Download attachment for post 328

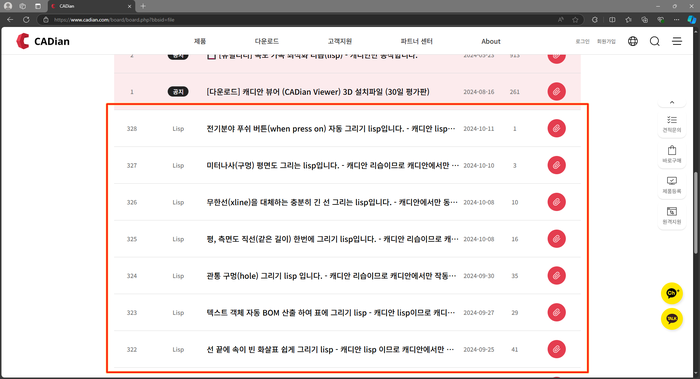[x=556, y=129]
